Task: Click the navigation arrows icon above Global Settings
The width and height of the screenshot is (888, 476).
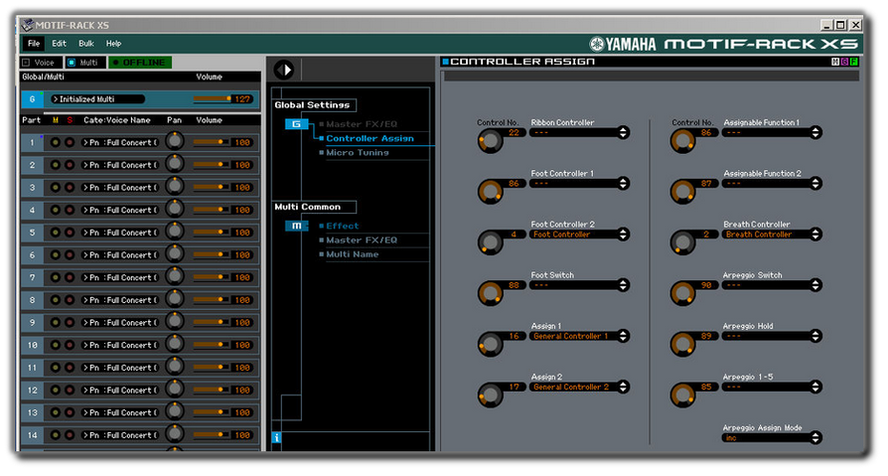Action: coord(284,70)
